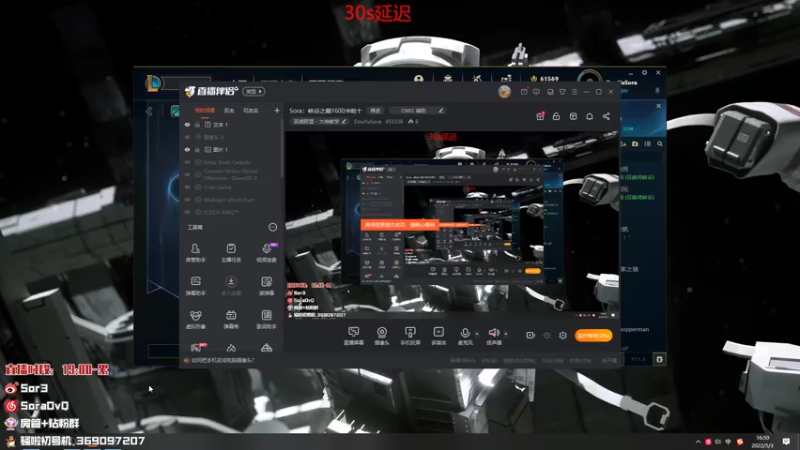Show the Deep Rock Galactic source

pyautogui.click(x=187, y=162)
